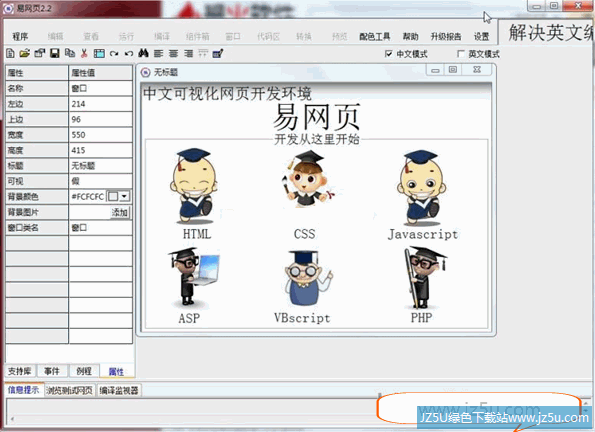Click the Undo arrow icon
The width and height of the screenshot is (595, 432).
[129, 54]
